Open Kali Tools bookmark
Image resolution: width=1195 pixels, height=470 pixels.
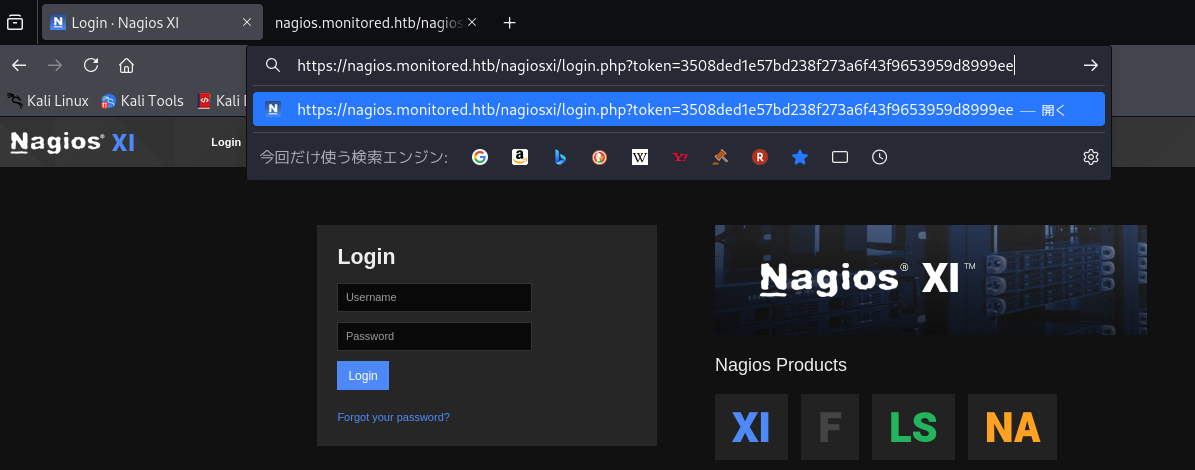click(143, 101)
